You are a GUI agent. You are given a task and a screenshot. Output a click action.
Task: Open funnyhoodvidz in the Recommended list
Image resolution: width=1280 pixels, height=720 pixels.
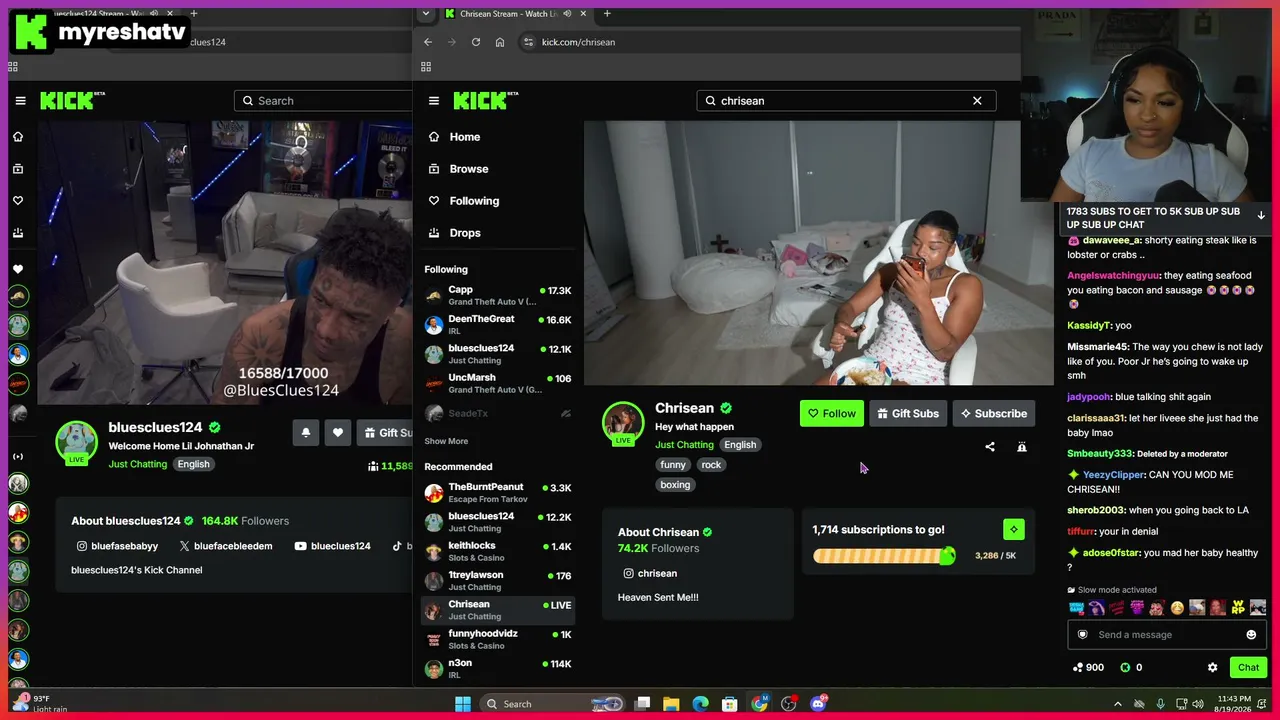498,639
